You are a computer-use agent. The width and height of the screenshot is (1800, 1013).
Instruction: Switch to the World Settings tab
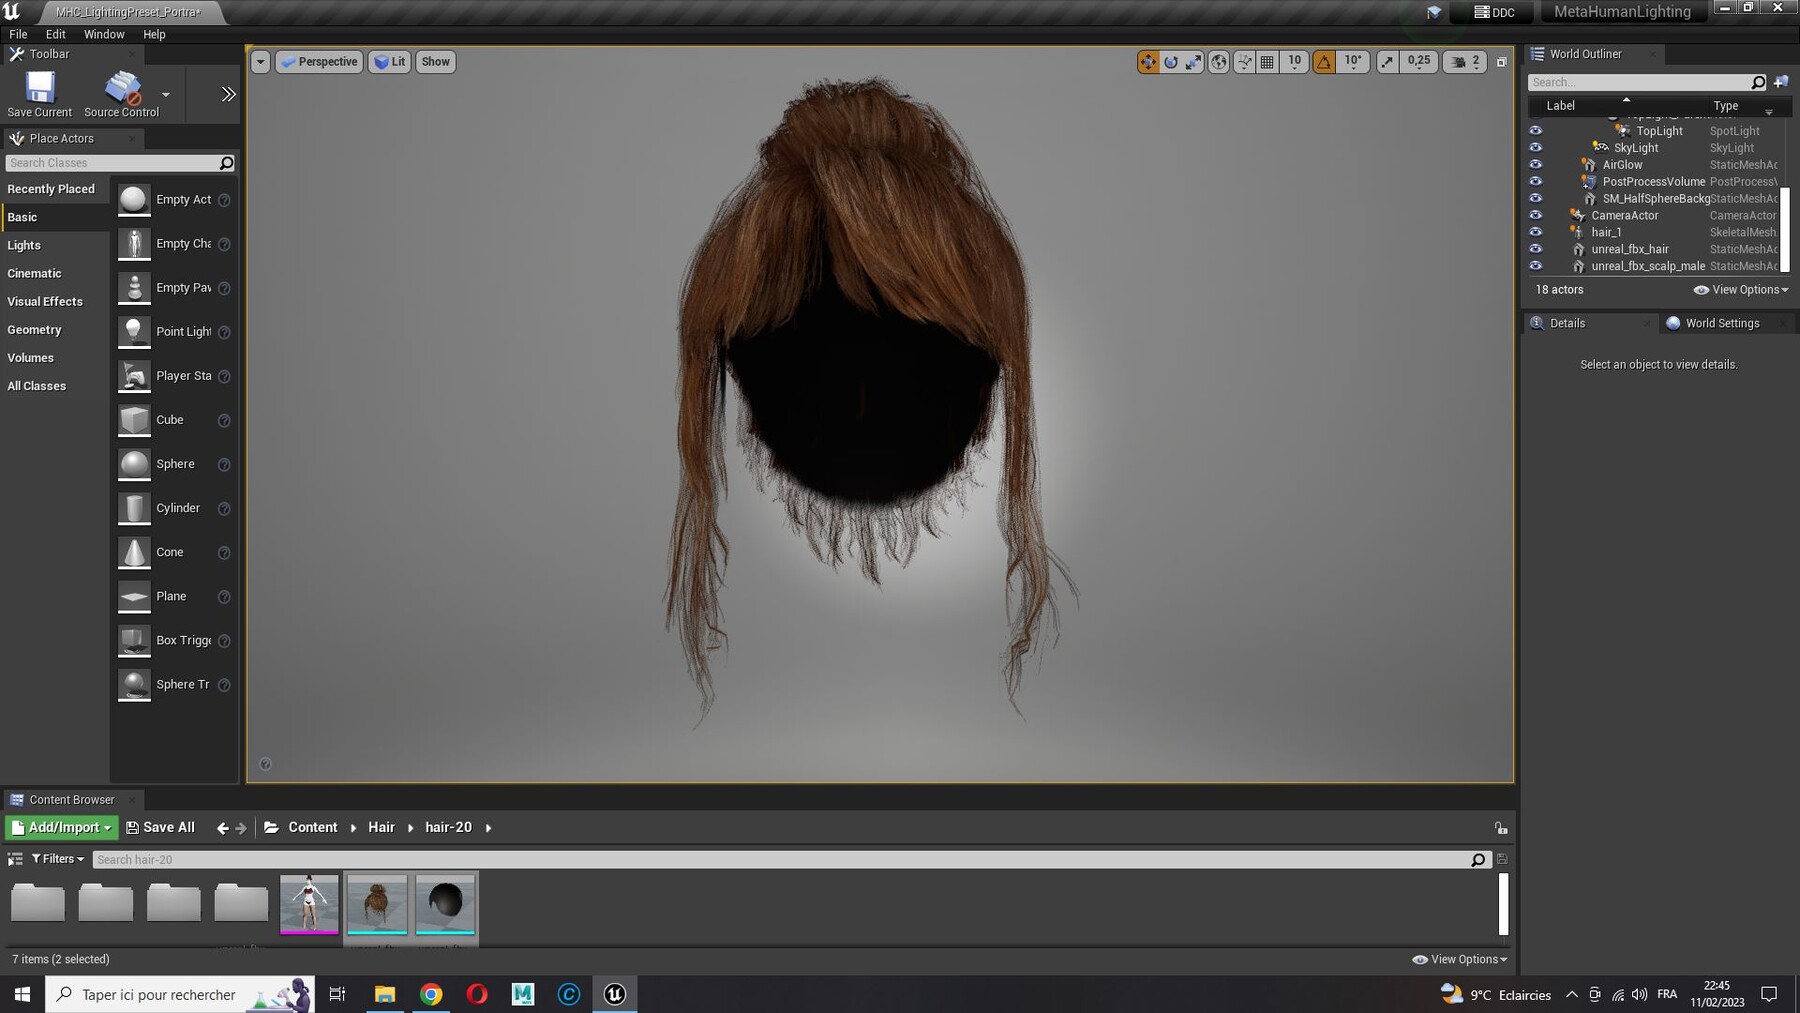[x=1722, y=323]
